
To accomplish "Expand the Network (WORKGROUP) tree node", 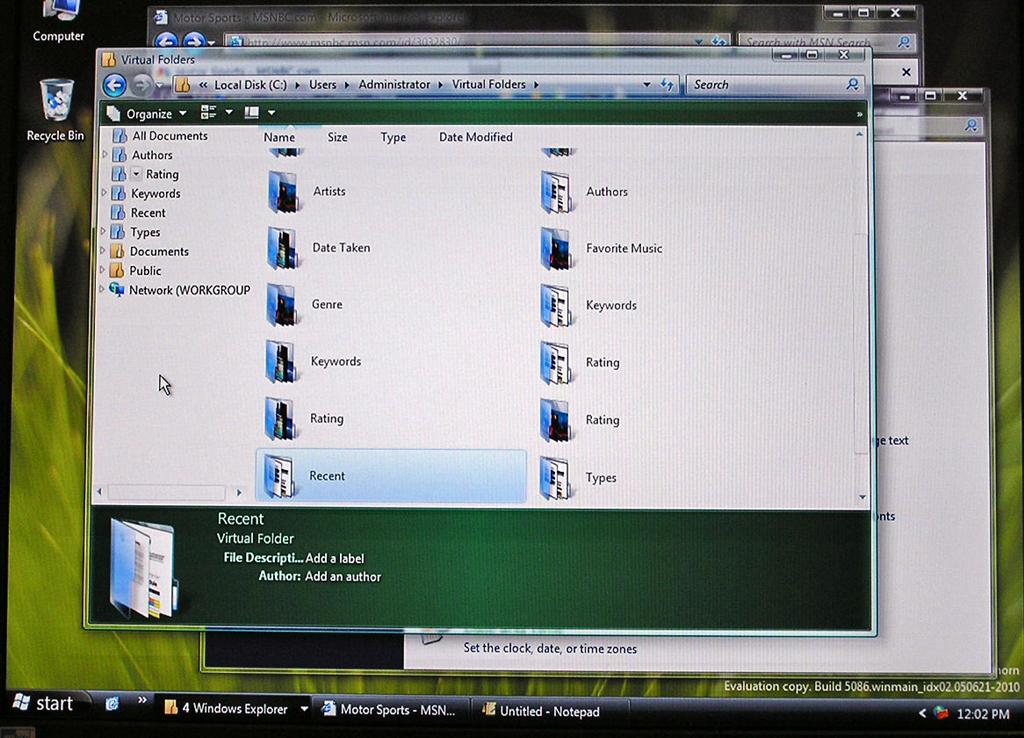I will click(102, 290).
